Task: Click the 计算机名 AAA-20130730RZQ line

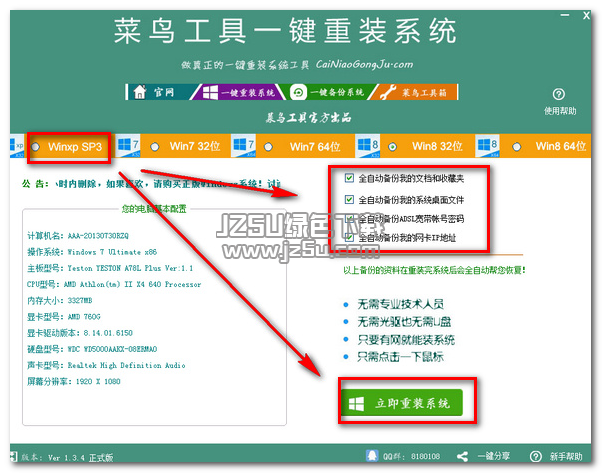Action: pos(78,236)
